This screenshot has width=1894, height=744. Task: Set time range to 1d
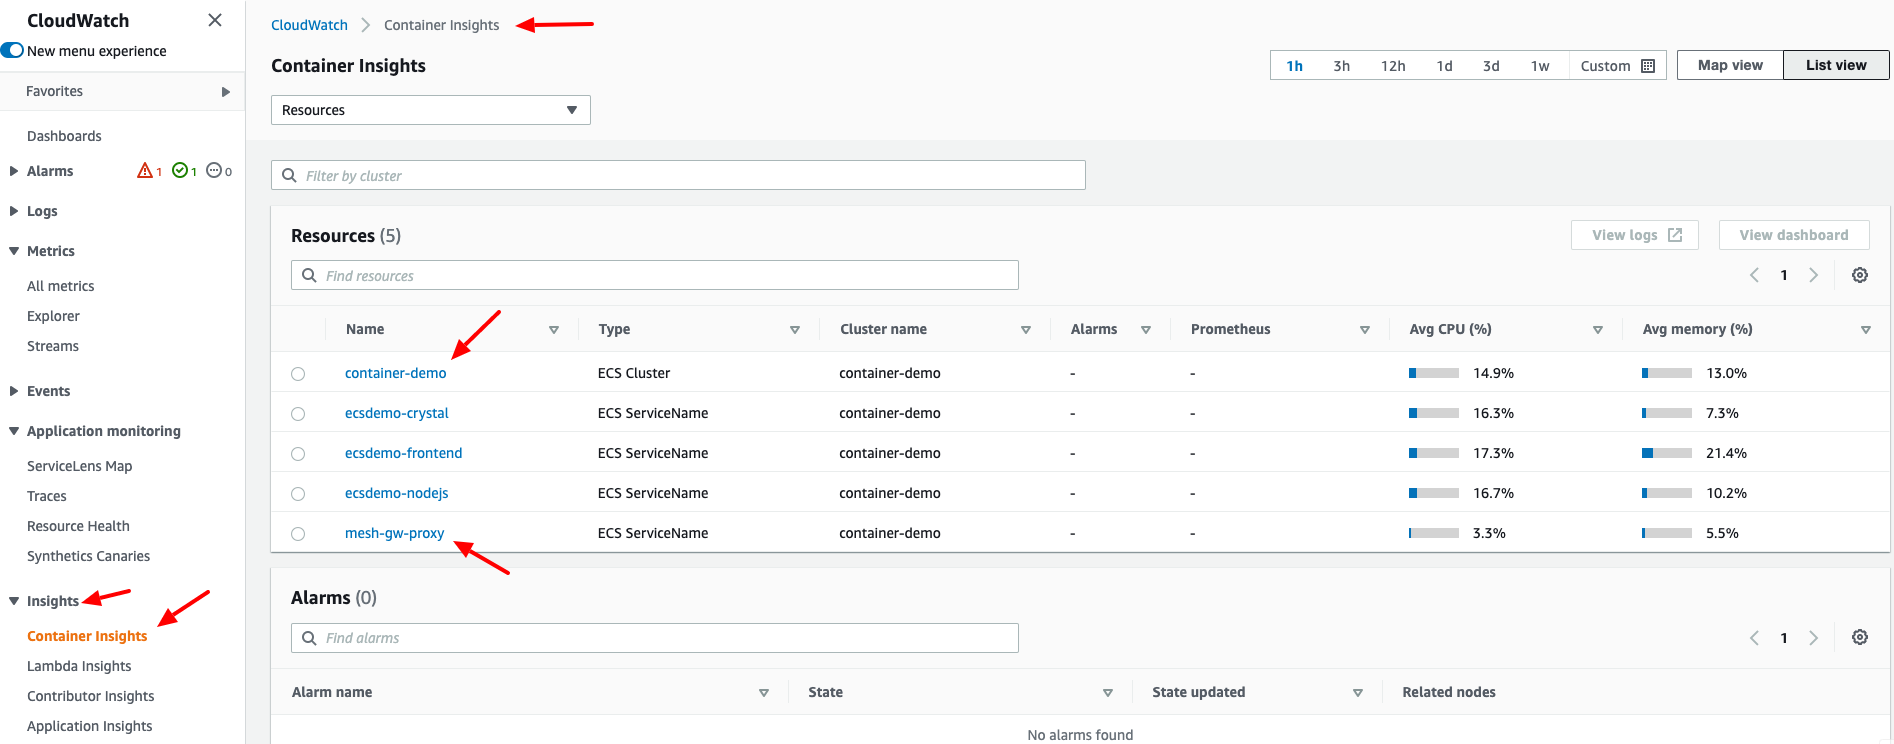(x=1444, y=66)
